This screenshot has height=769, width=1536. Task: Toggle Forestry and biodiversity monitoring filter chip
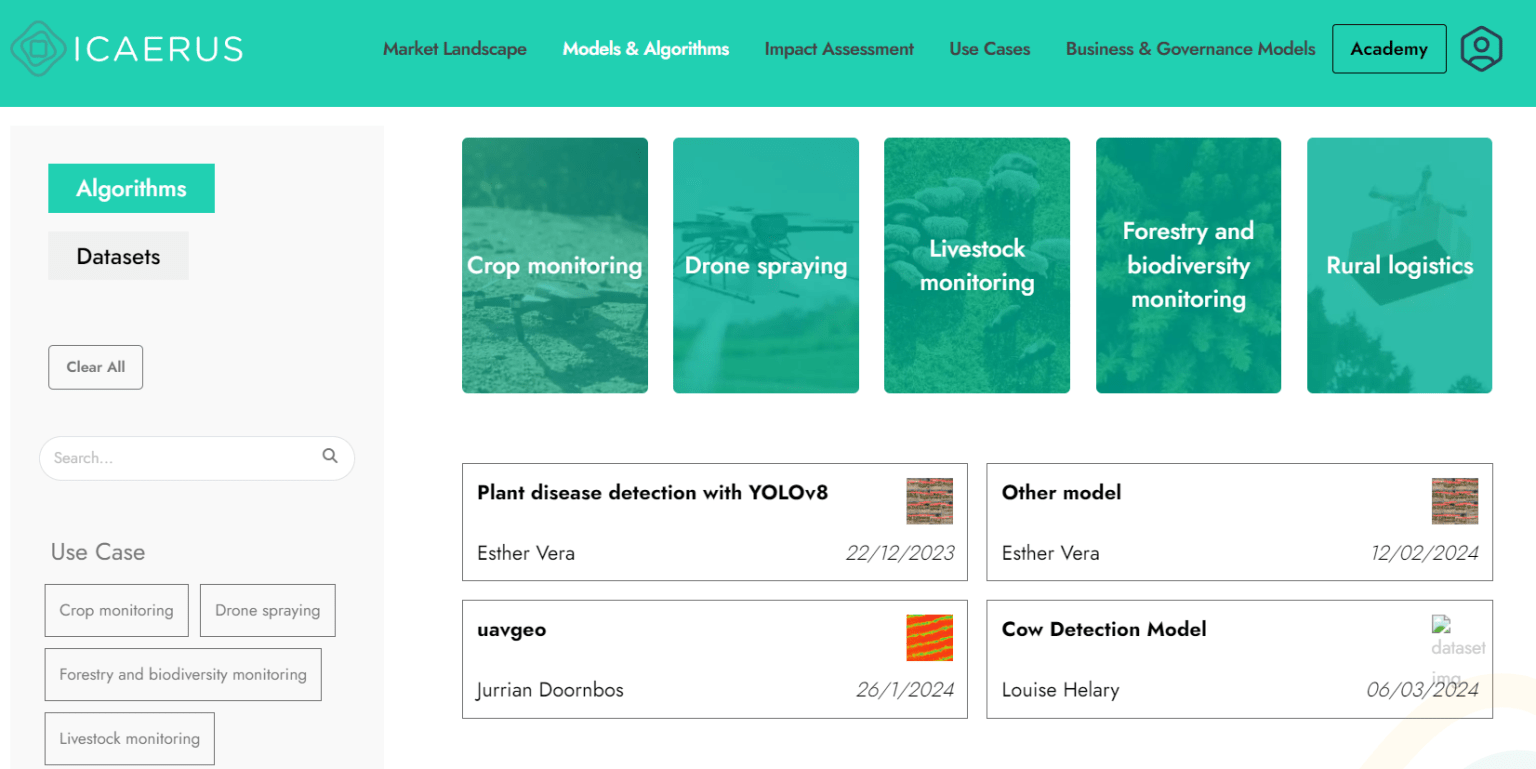[x=183, y=674]
